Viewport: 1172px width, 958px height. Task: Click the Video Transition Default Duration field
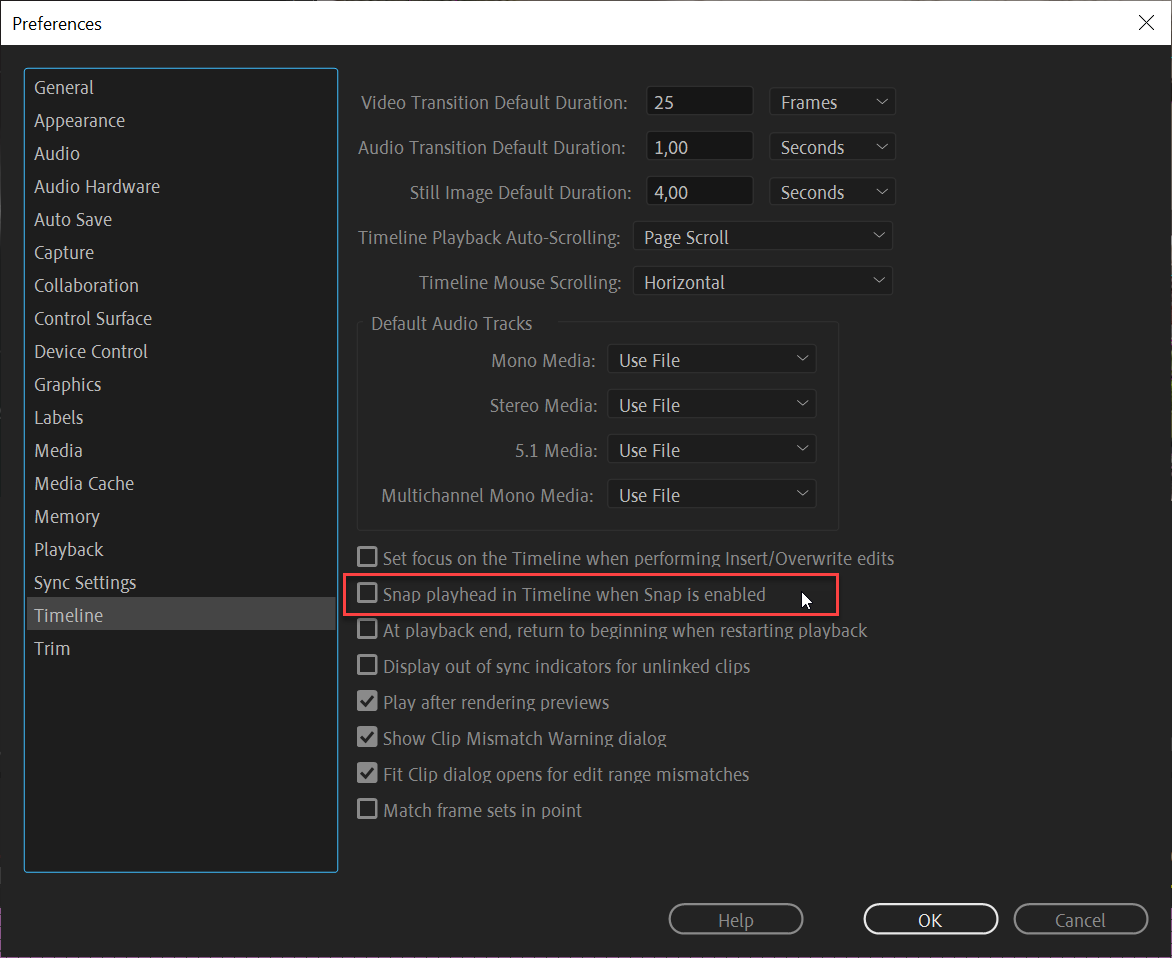pyautogui.click(x=699, y=100)
